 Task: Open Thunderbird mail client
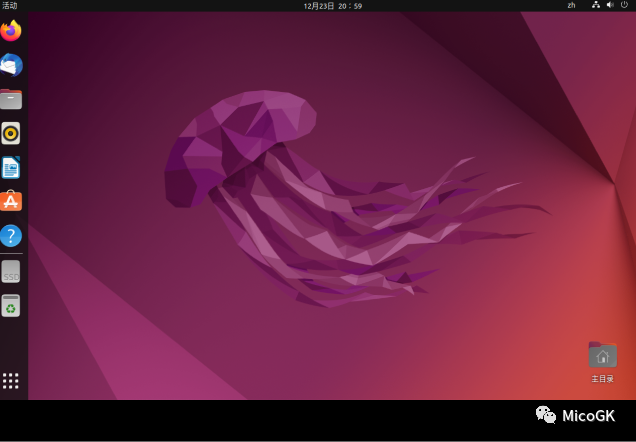coord(11,65)
